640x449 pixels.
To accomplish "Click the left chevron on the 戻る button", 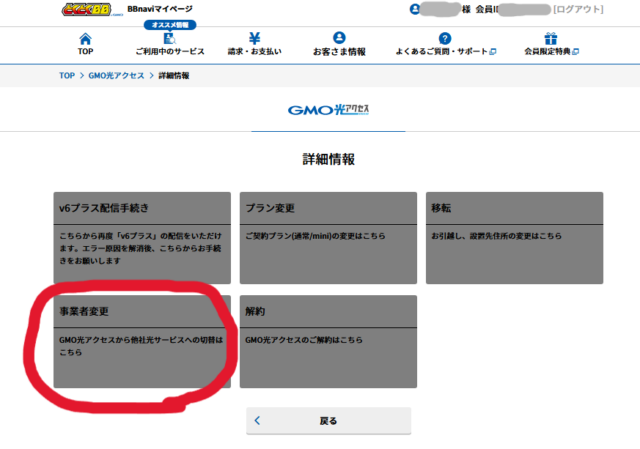I will 258,421.
